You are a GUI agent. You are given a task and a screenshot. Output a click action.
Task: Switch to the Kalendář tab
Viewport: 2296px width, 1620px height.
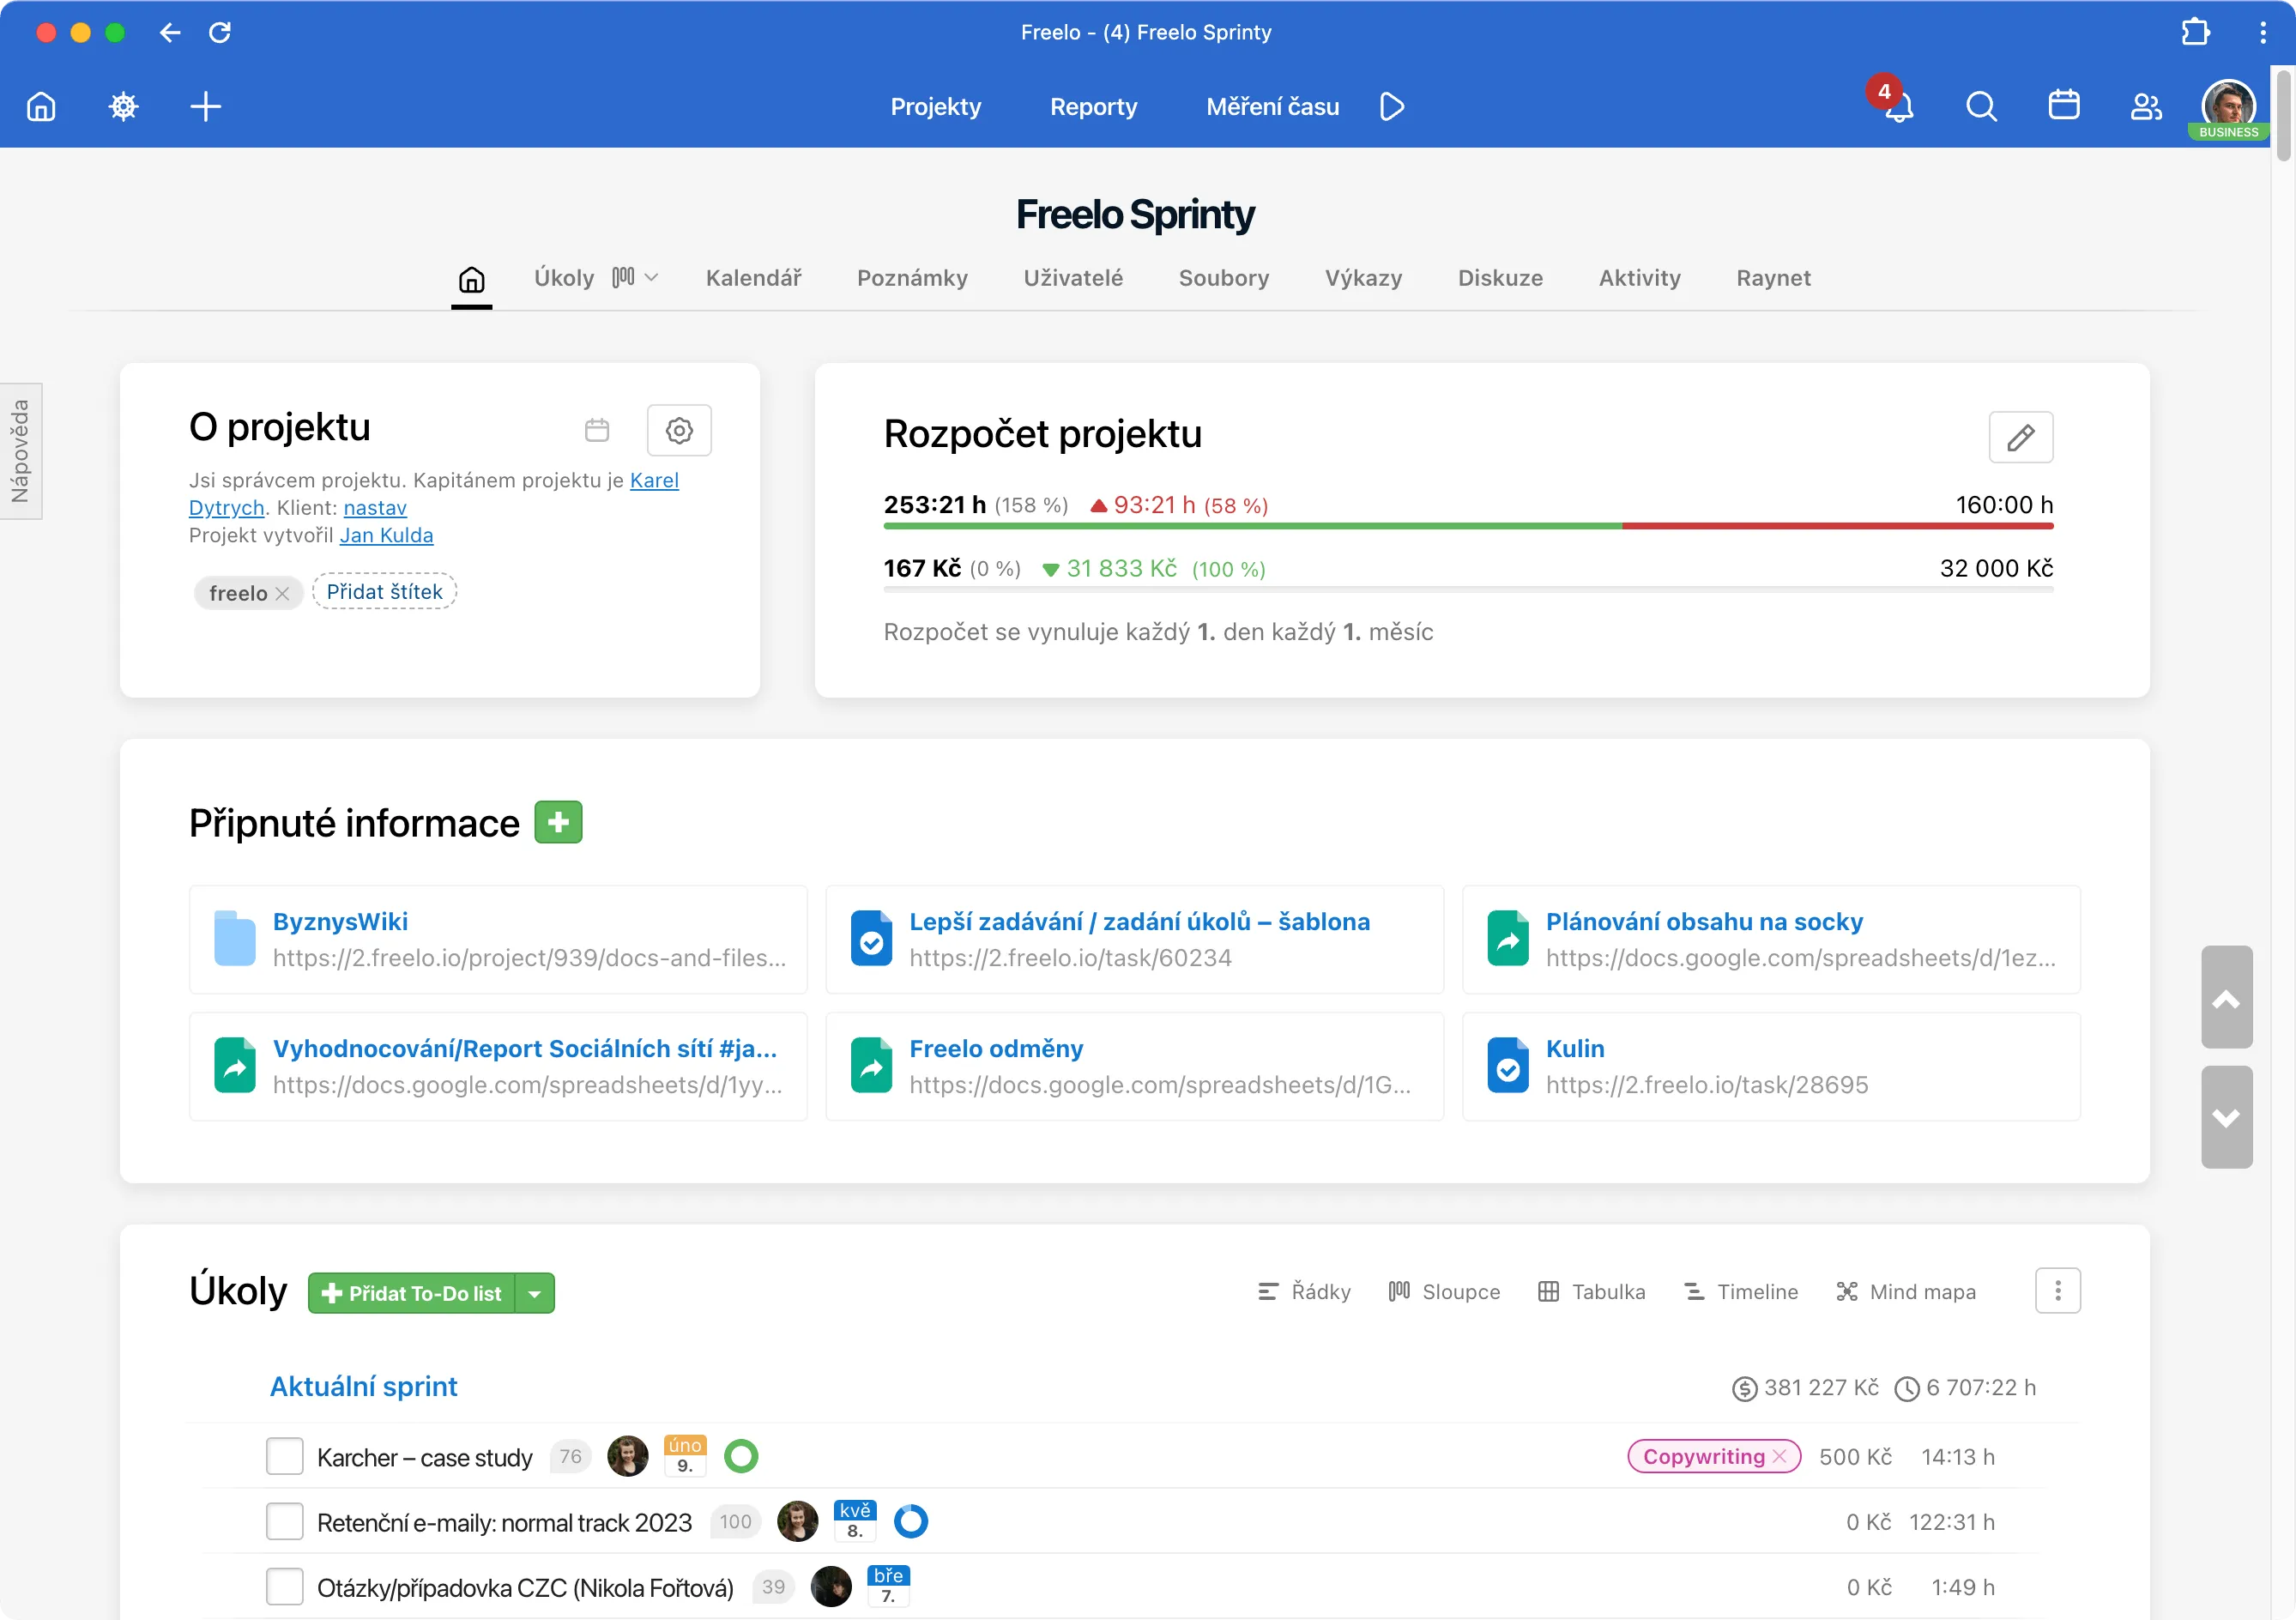coord(753,278)
